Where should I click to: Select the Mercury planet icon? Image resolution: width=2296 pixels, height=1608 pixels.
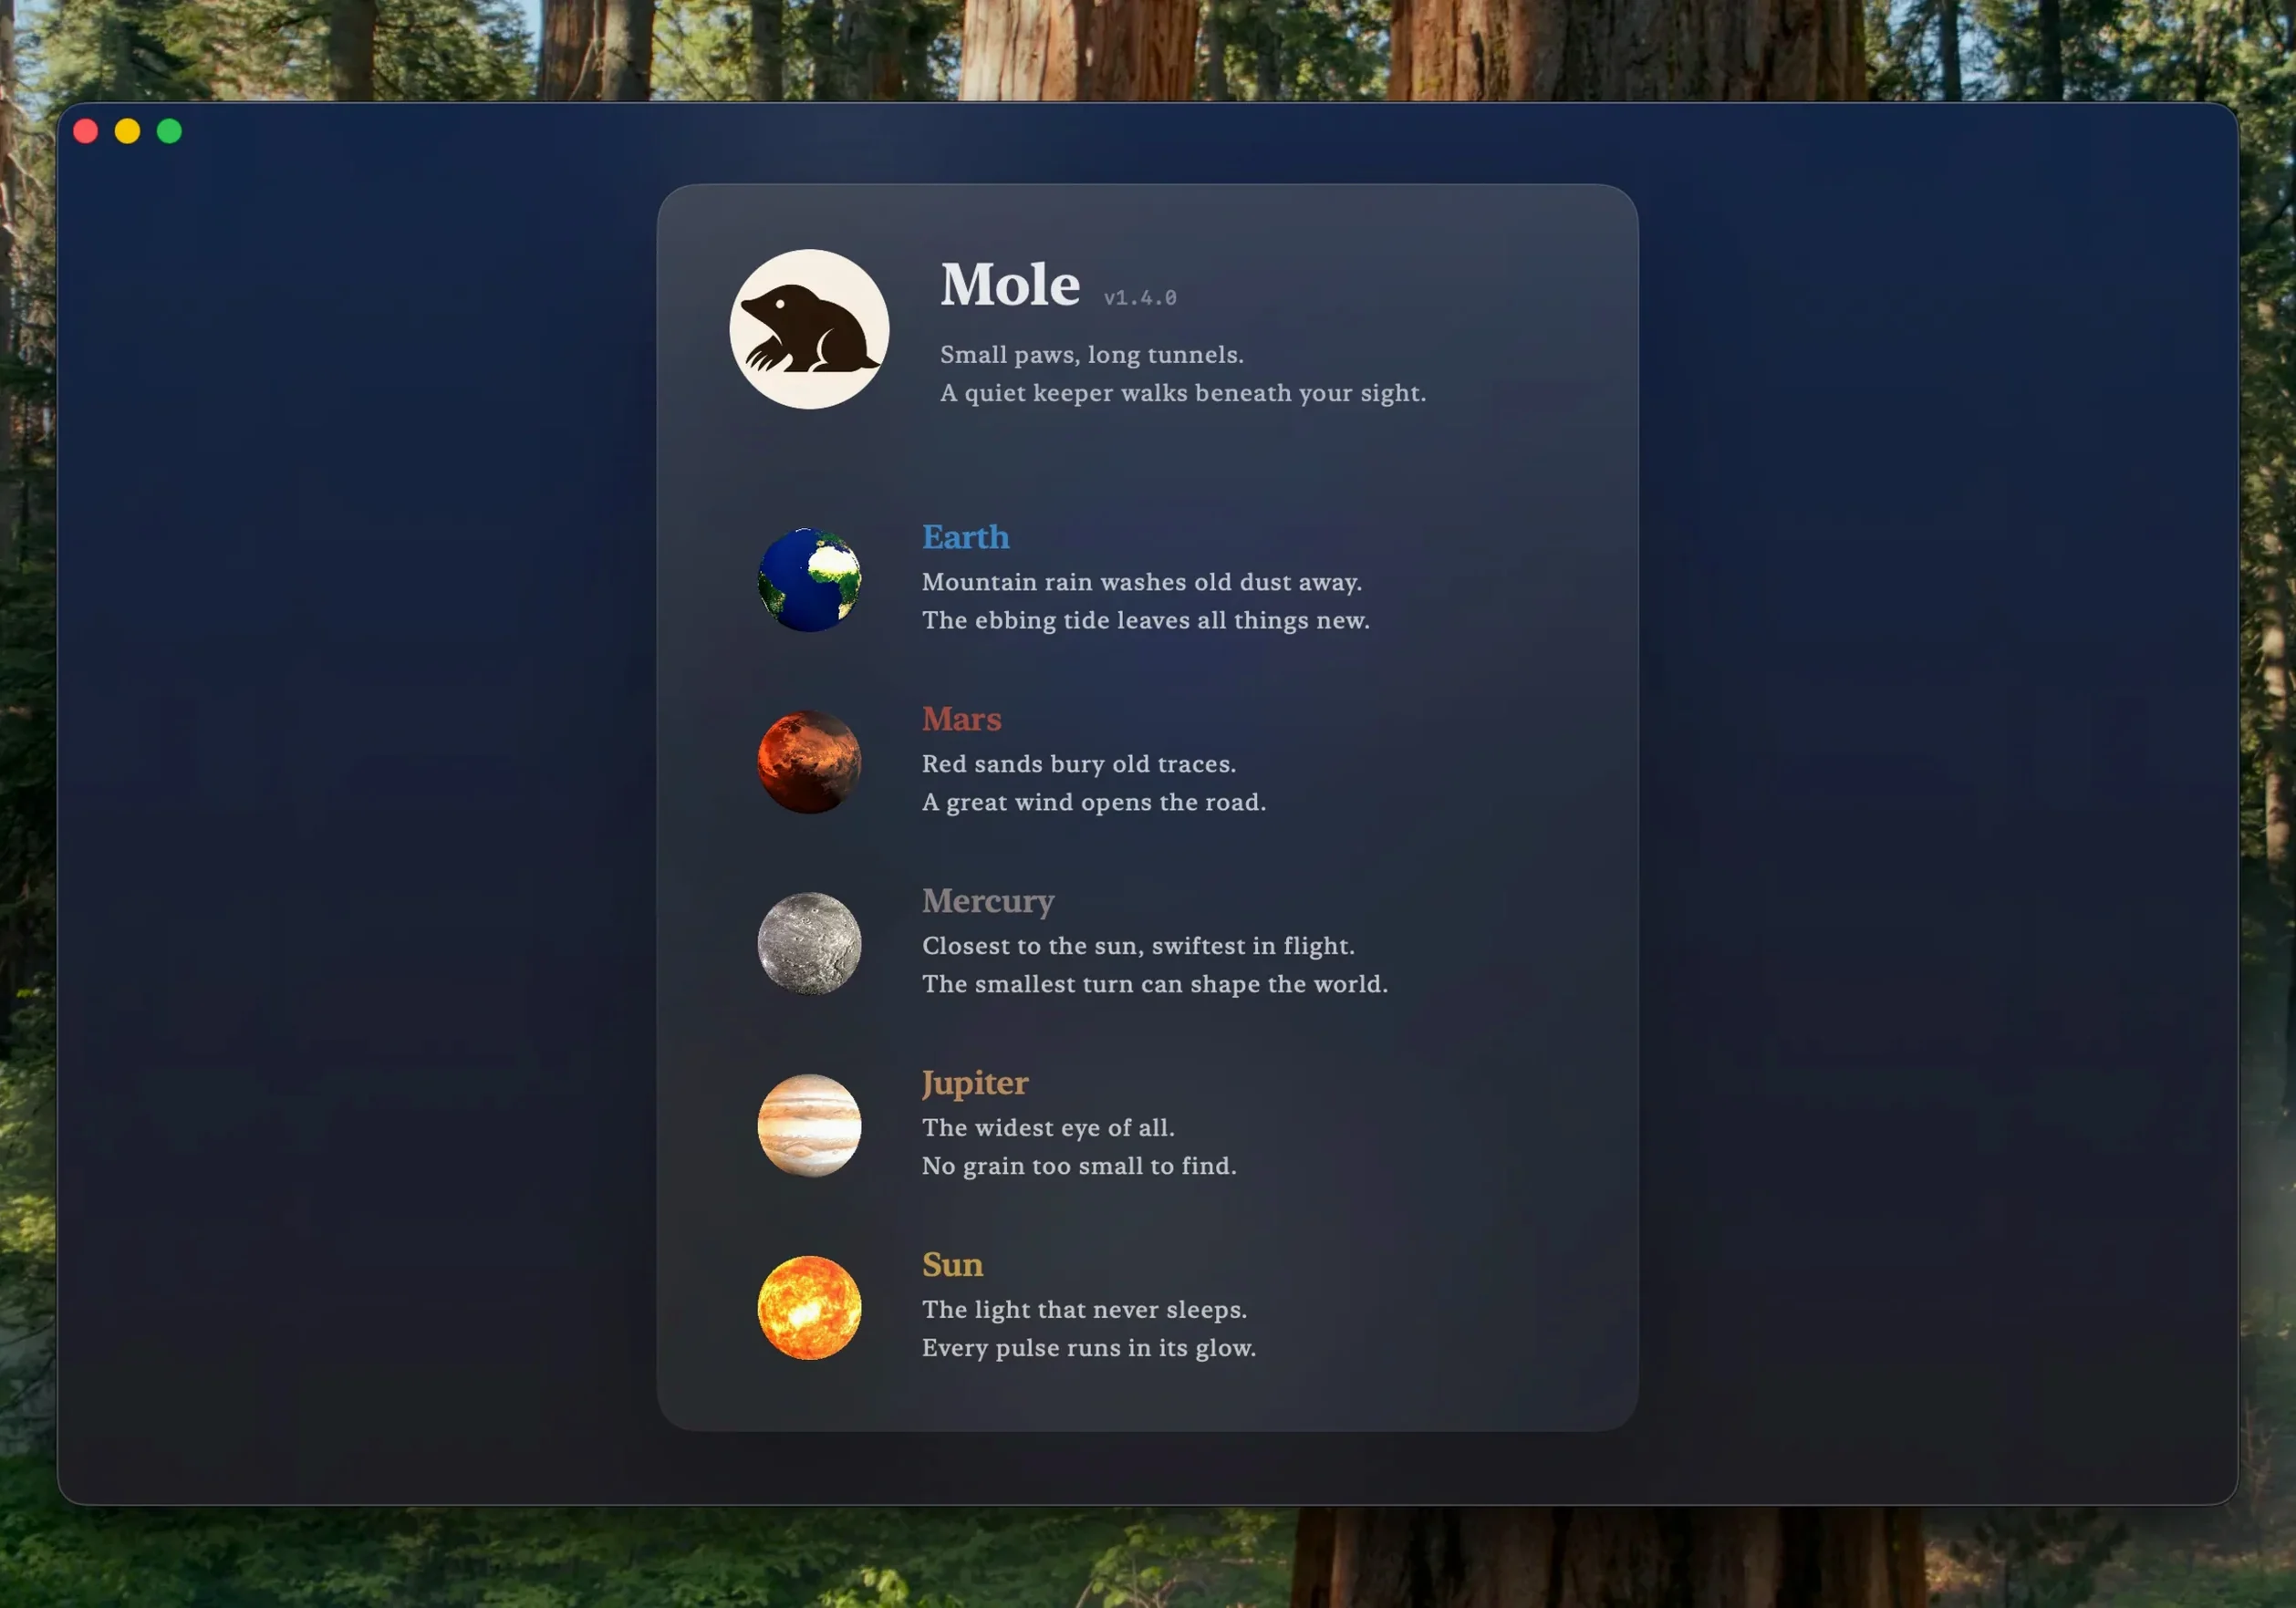(809, 944)
